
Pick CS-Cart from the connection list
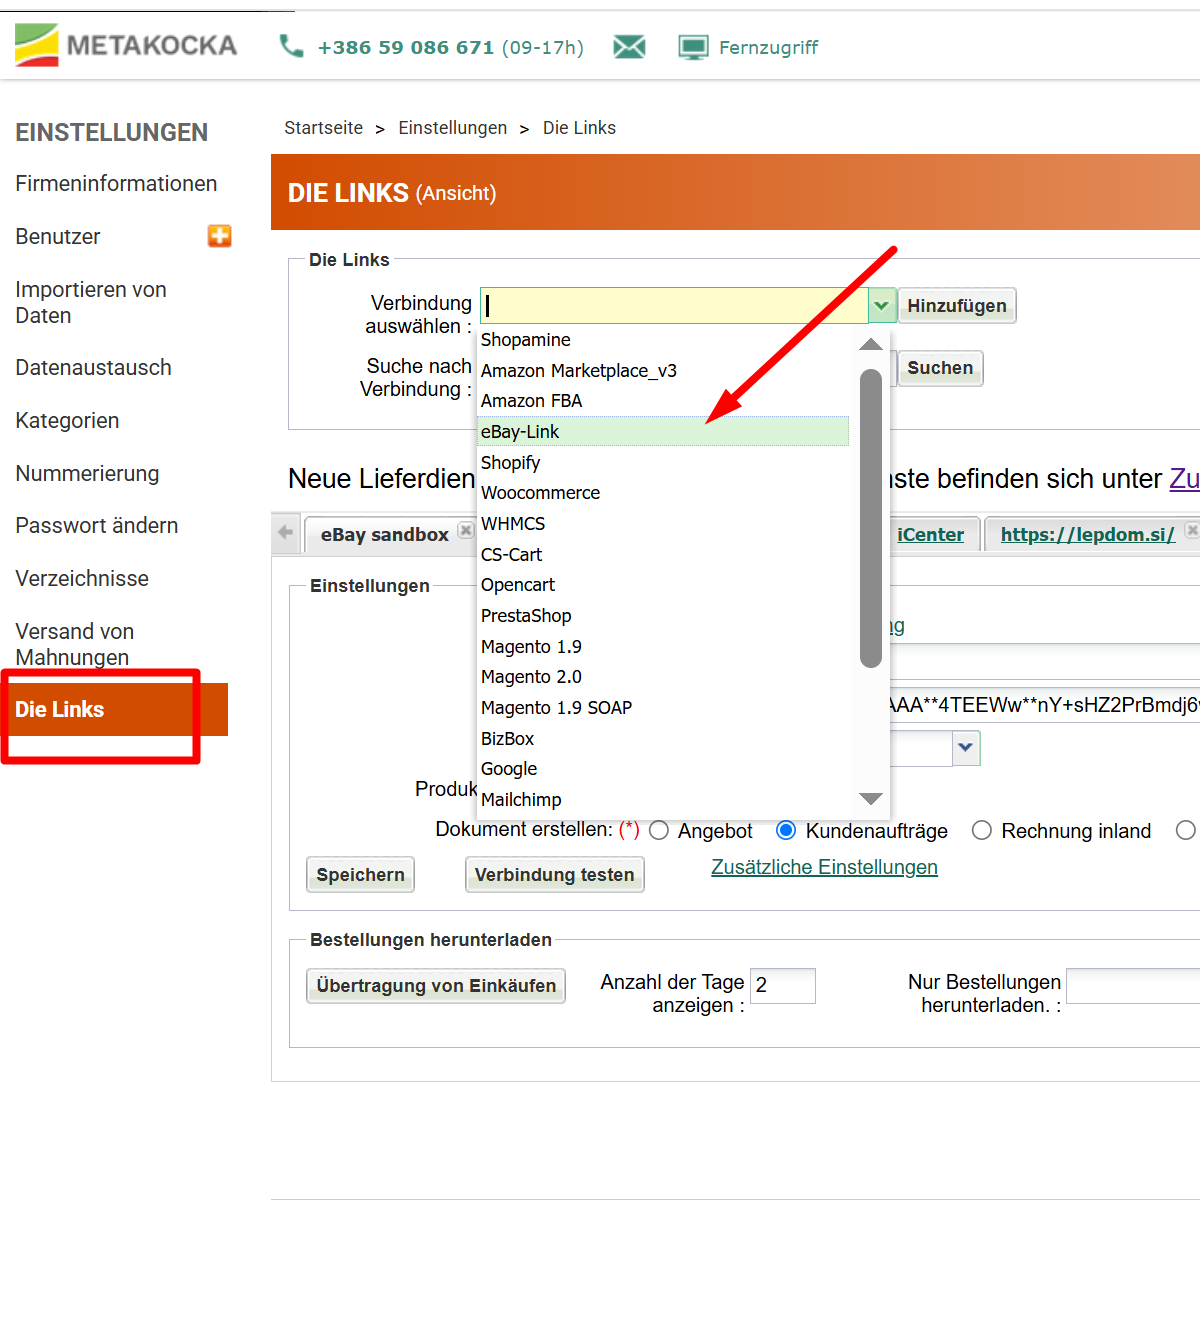[x=664, y=555]
